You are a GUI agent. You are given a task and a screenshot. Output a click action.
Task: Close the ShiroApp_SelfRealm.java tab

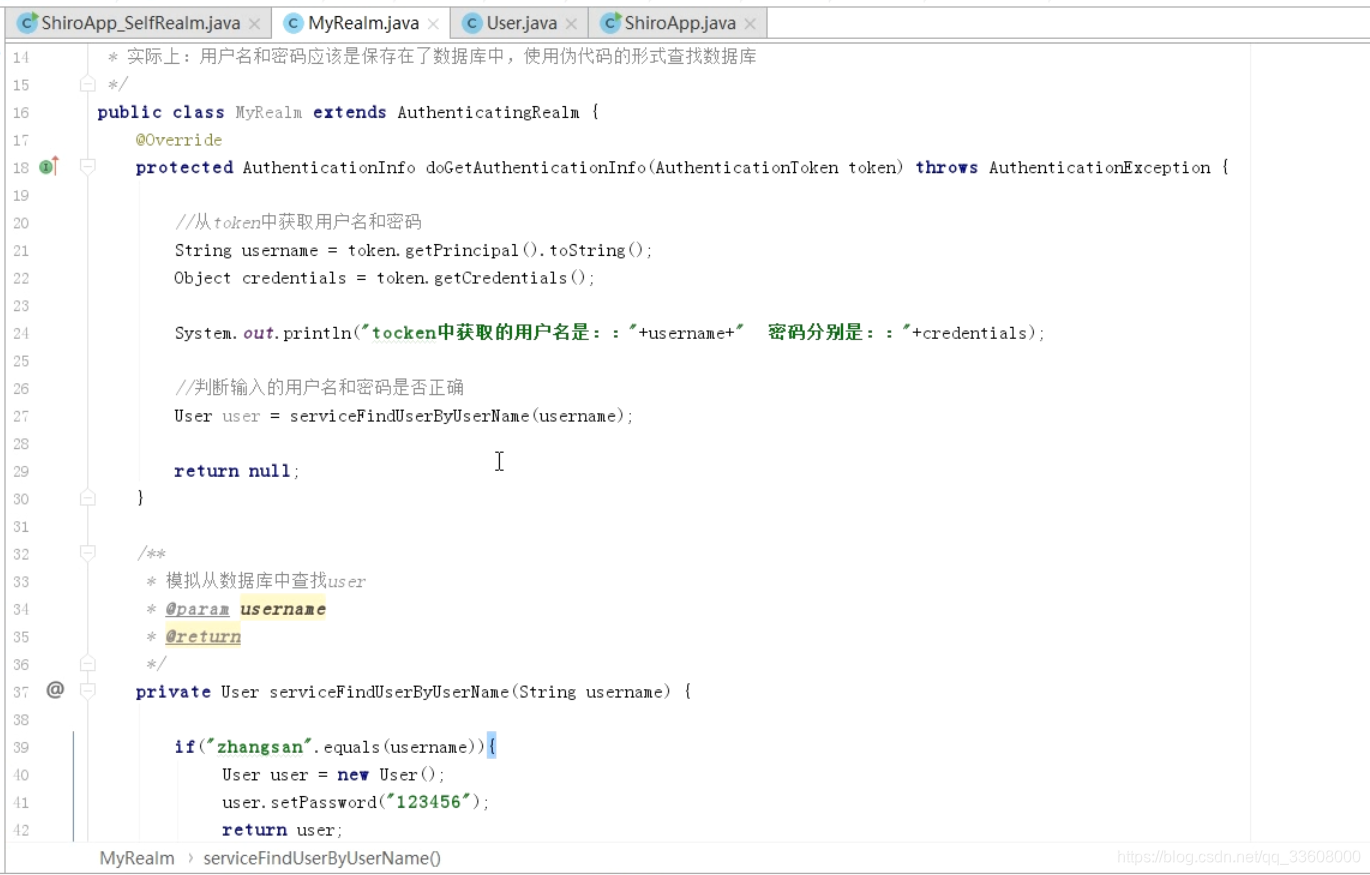click(x=254, y=24)
